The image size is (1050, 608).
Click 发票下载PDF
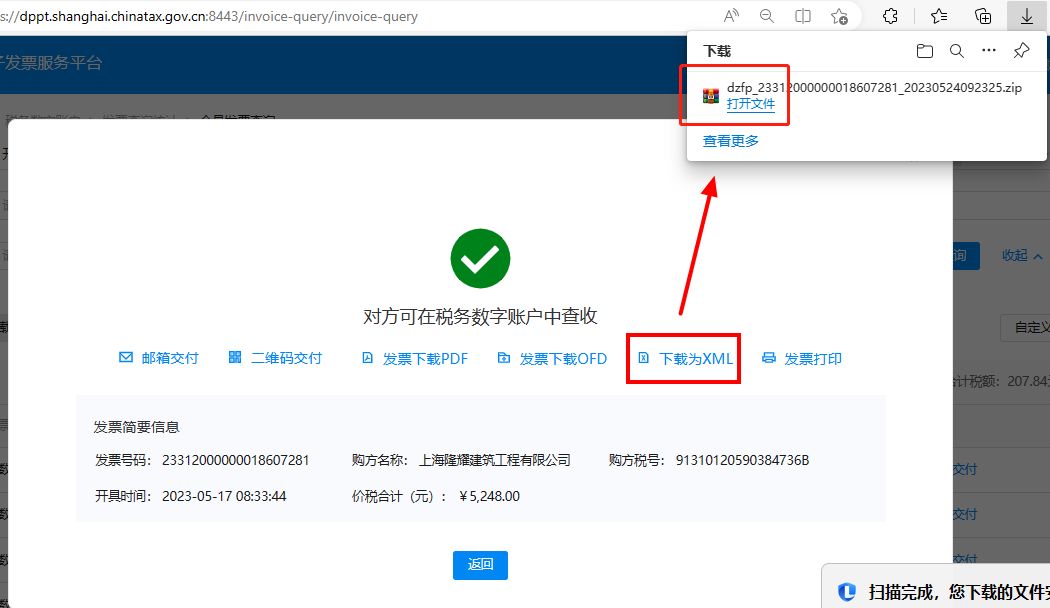pos(414,359)
